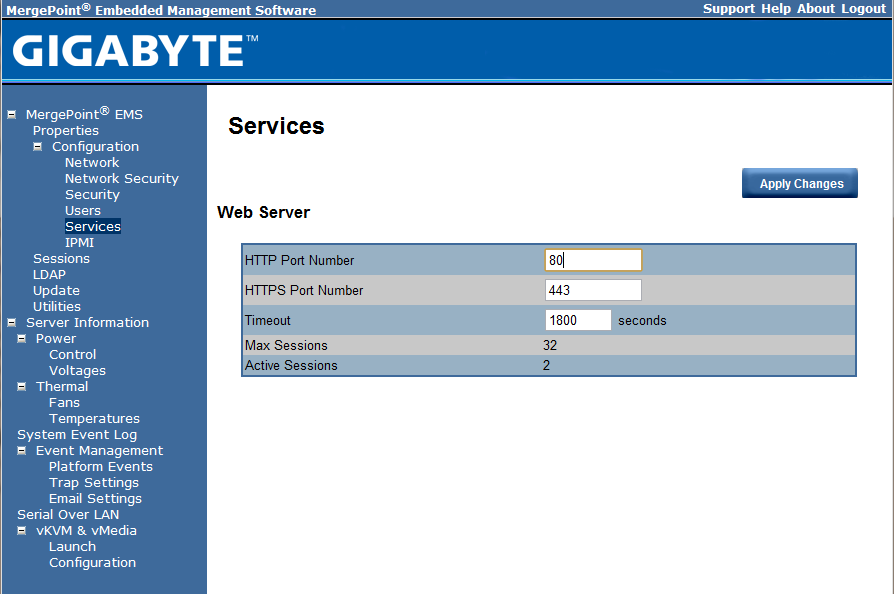Collapse the Configuration tree node

(38, 147)
